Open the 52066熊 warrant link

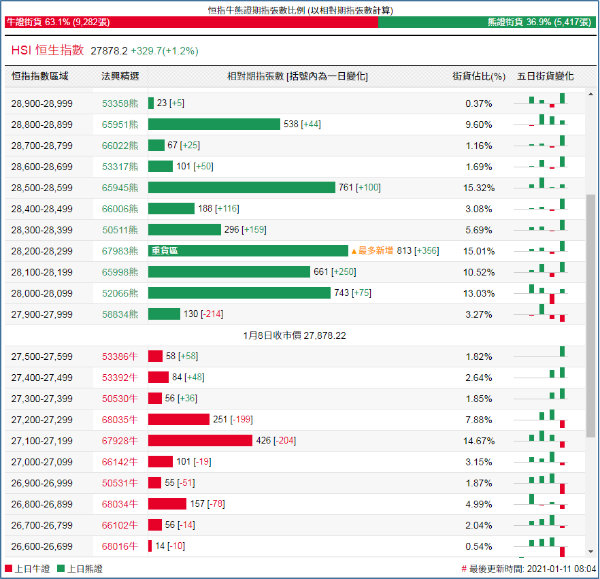(120, 293)
